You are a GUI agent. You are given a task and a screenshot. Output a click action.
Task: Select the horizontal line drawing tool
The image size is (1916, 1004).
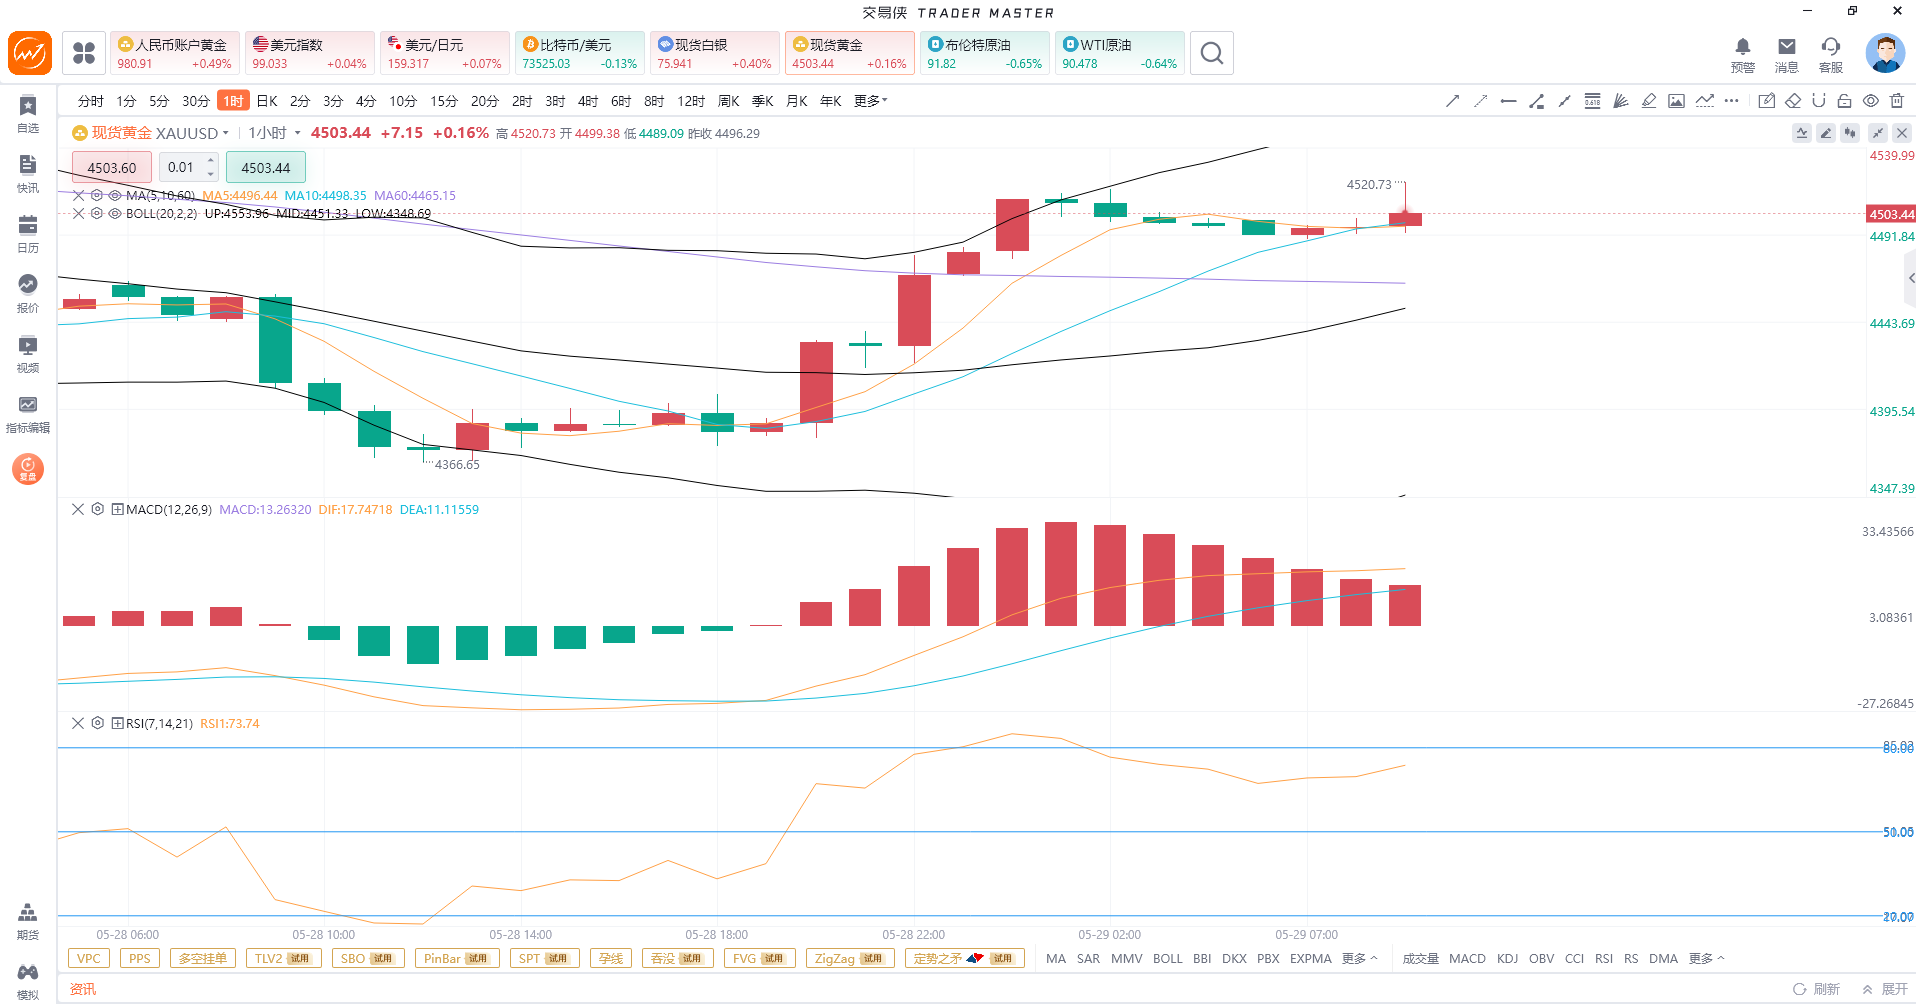coord(1509,101)
